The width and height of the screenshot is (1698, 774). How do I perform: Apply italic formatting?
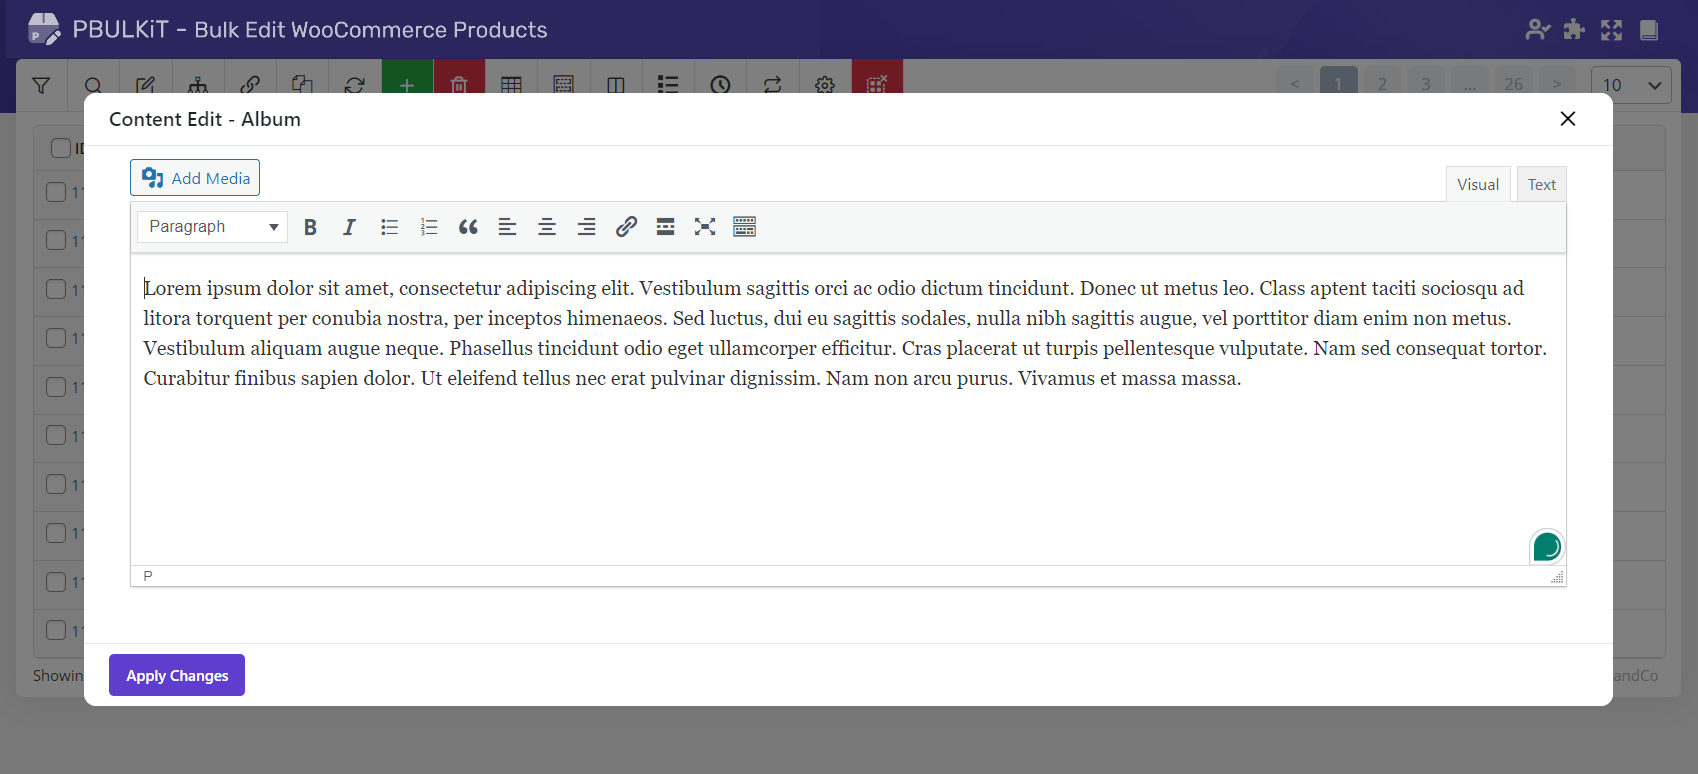[x=349, y=227]
